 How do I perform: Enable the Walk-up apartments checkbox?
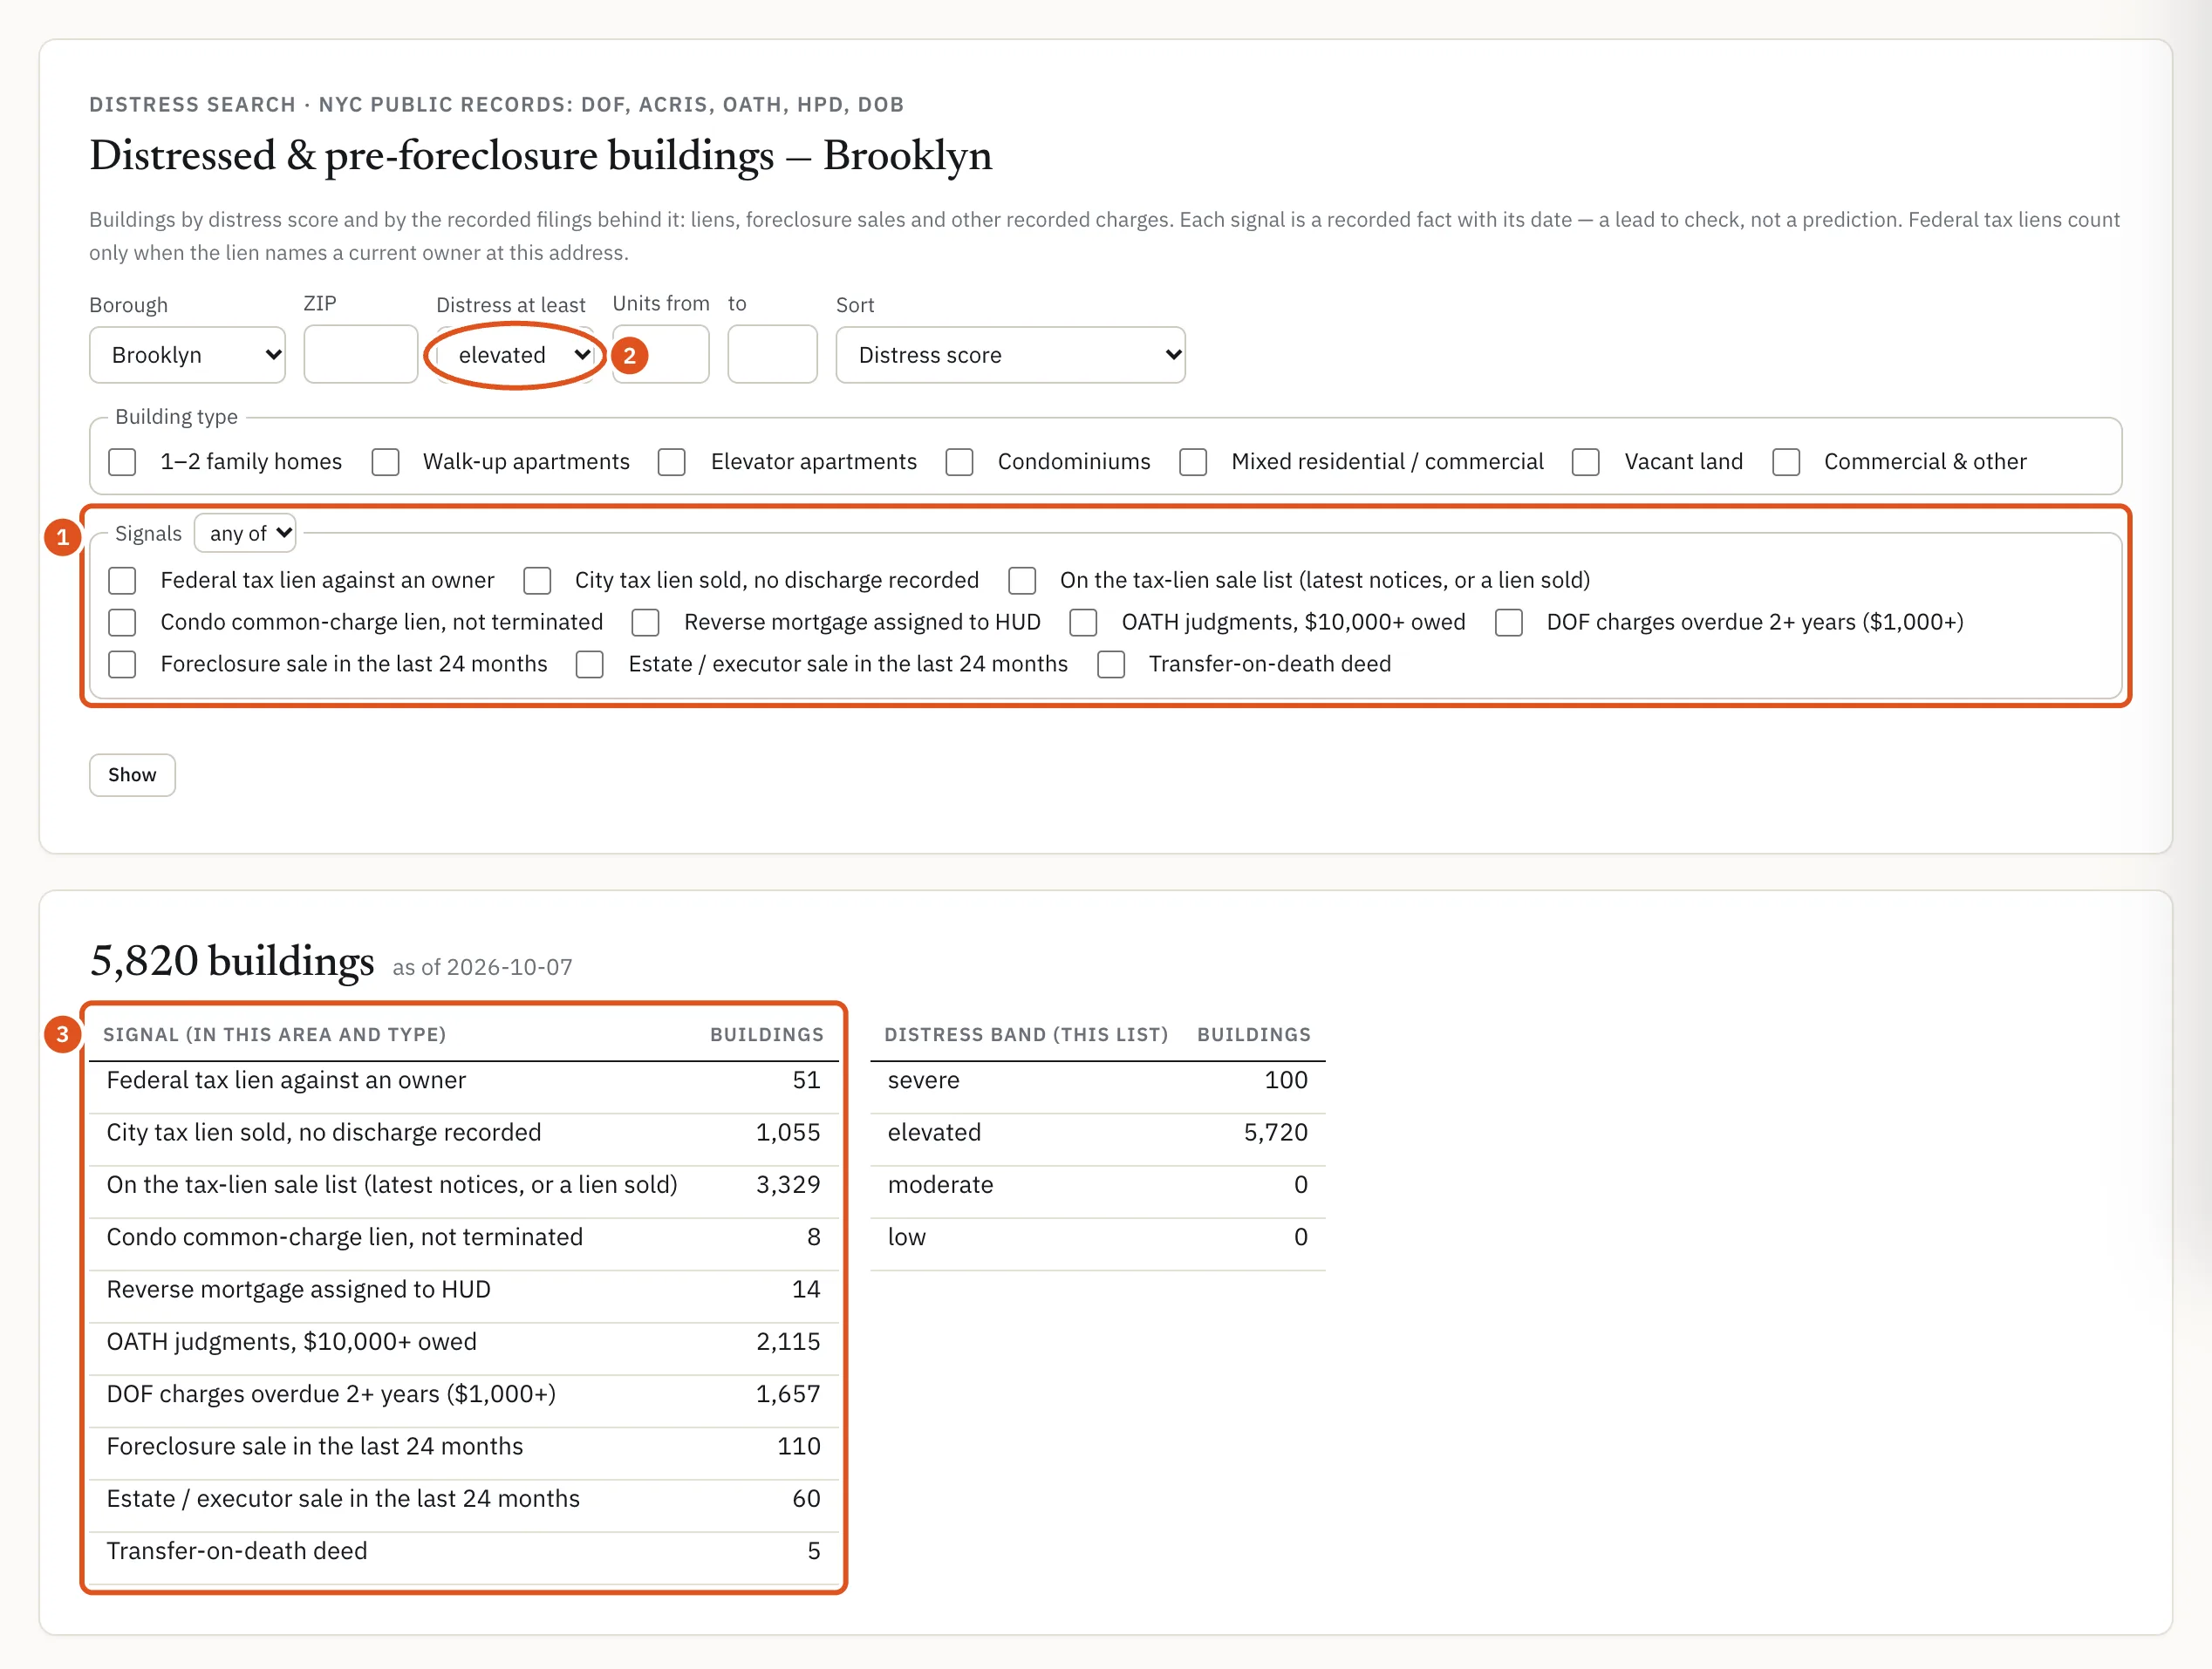tap(385, 462)
